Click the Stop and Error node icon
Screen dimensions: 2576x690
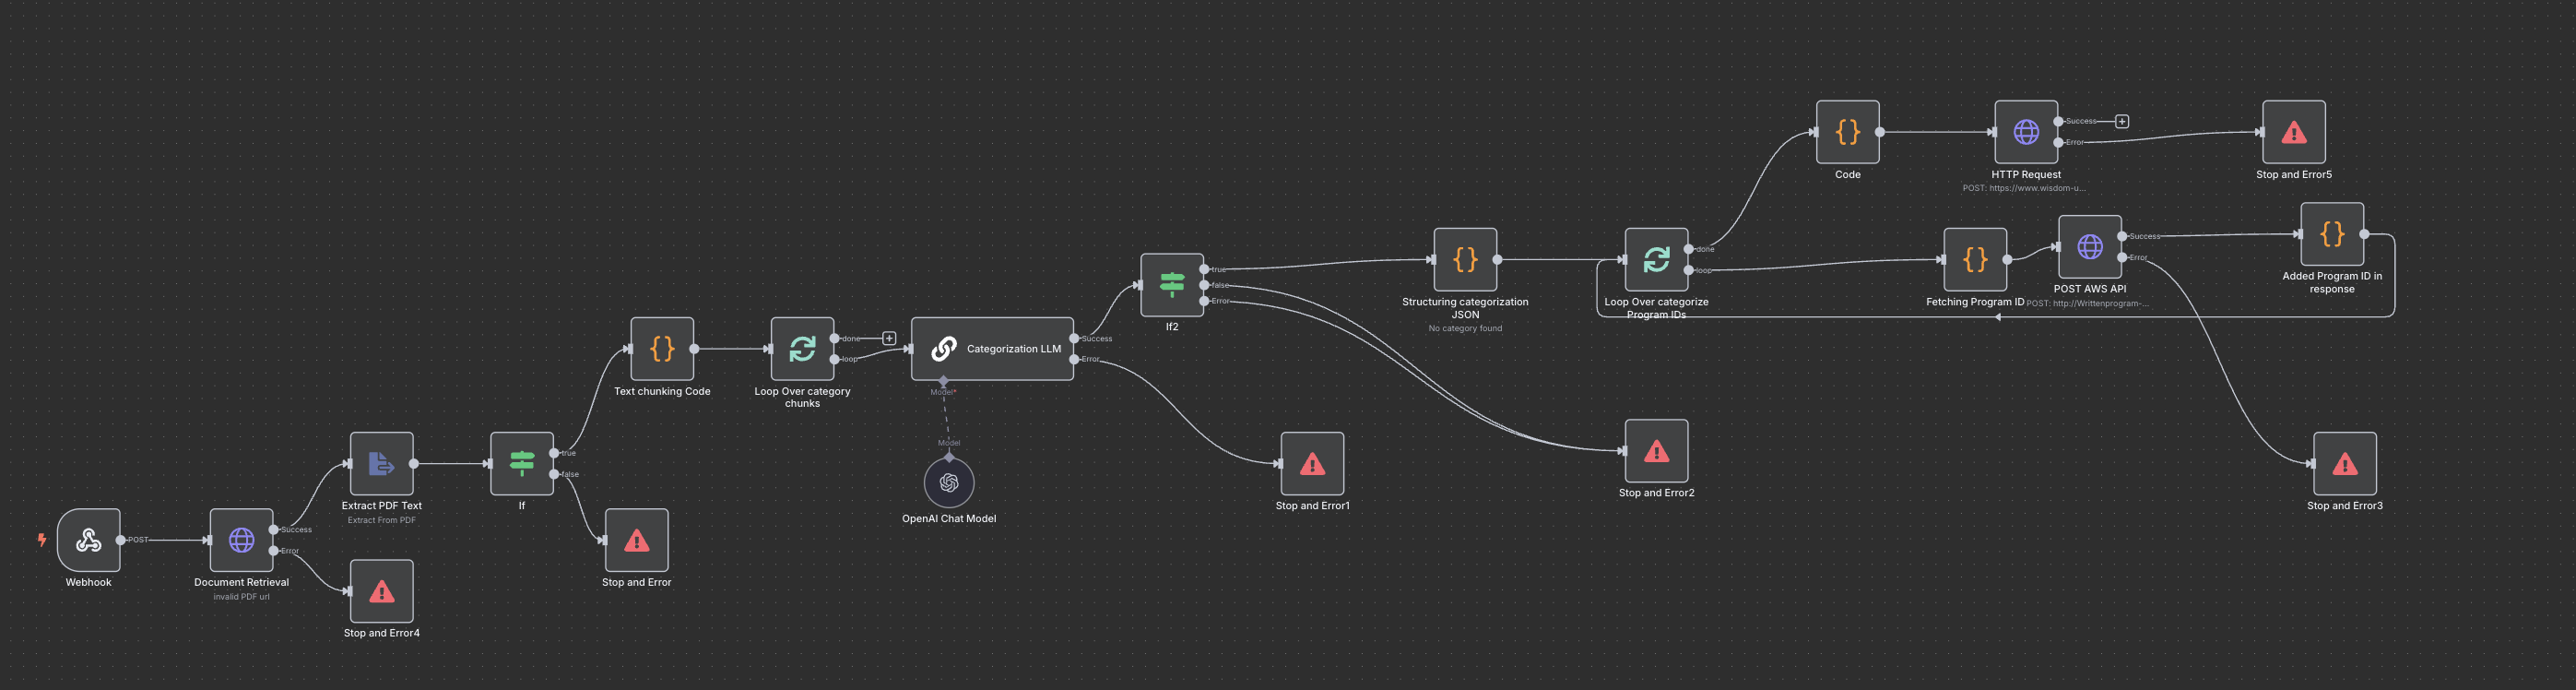coord(637,540)
